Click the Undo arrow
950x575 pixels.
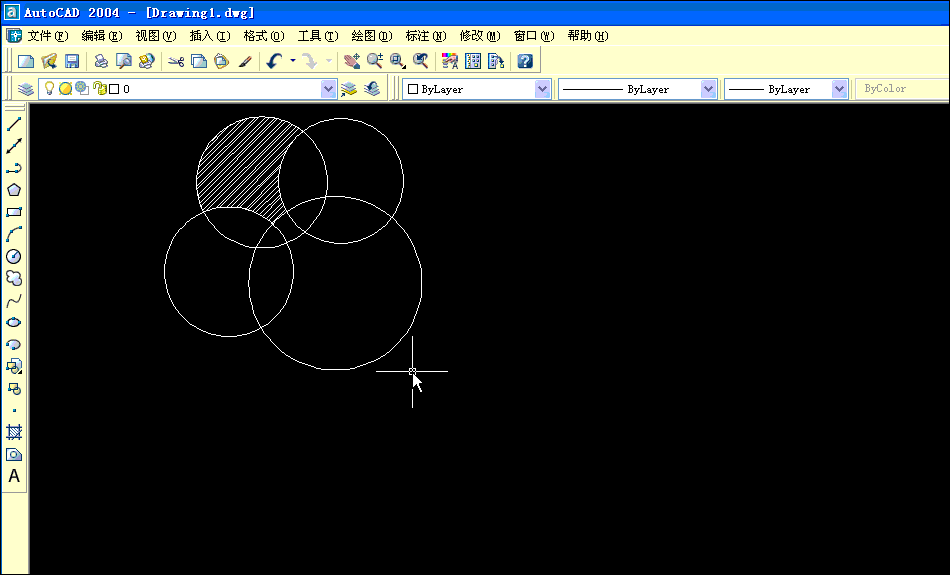[274, 61]
